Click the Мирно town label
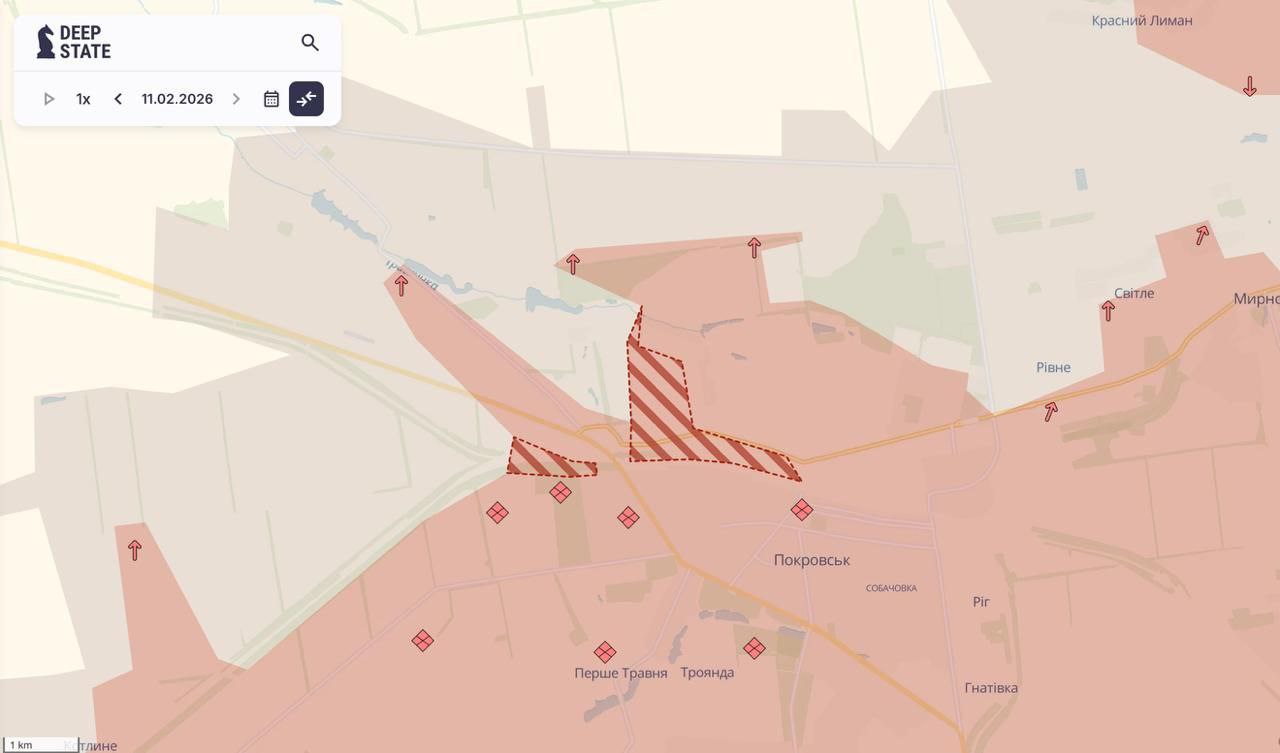The height and width of the screenshot is (753, 1280). 1256,299
